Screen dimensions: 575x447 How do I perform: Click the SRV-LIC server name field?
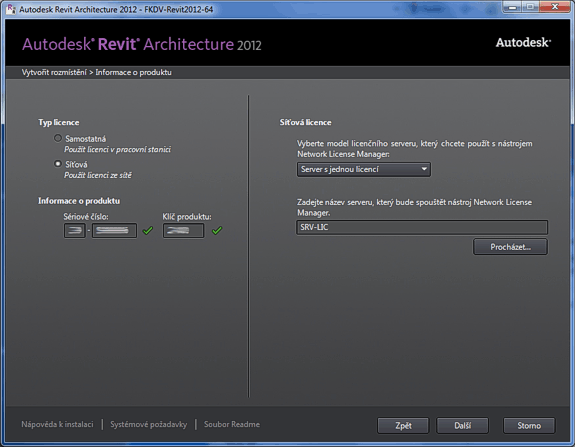pos(422,227)
